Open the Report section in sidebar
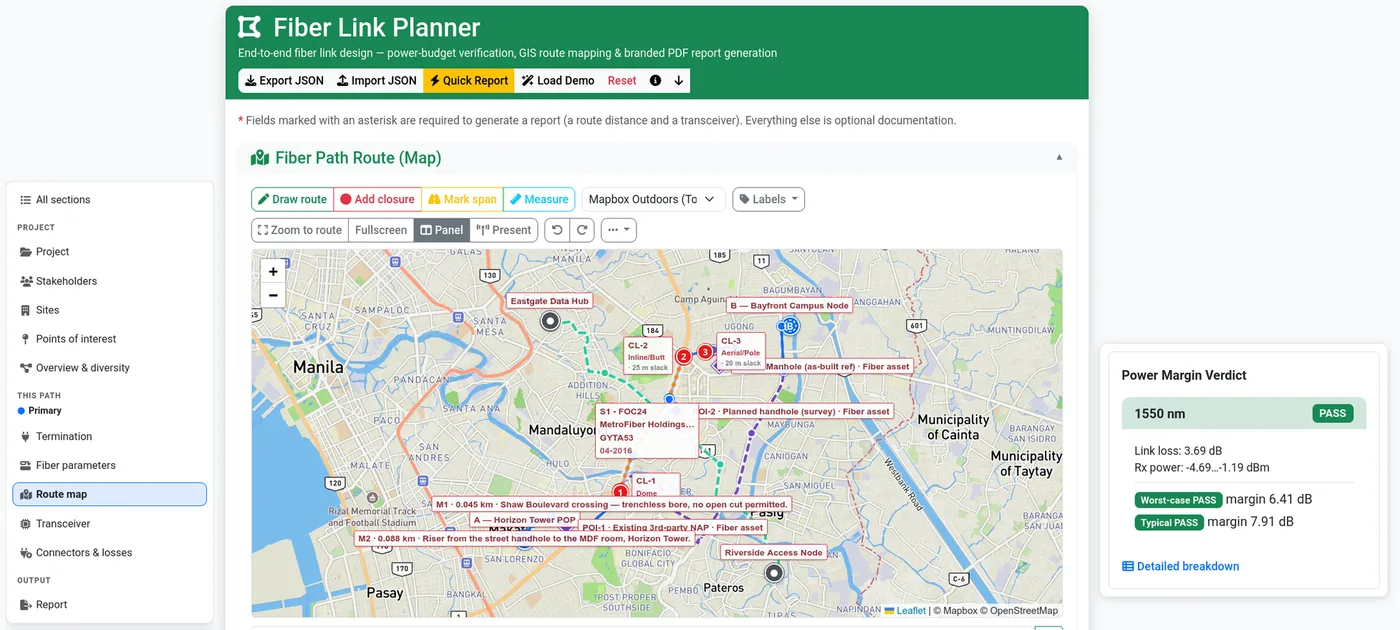This screenshot has height=630, width=1400. click(110, 605)
